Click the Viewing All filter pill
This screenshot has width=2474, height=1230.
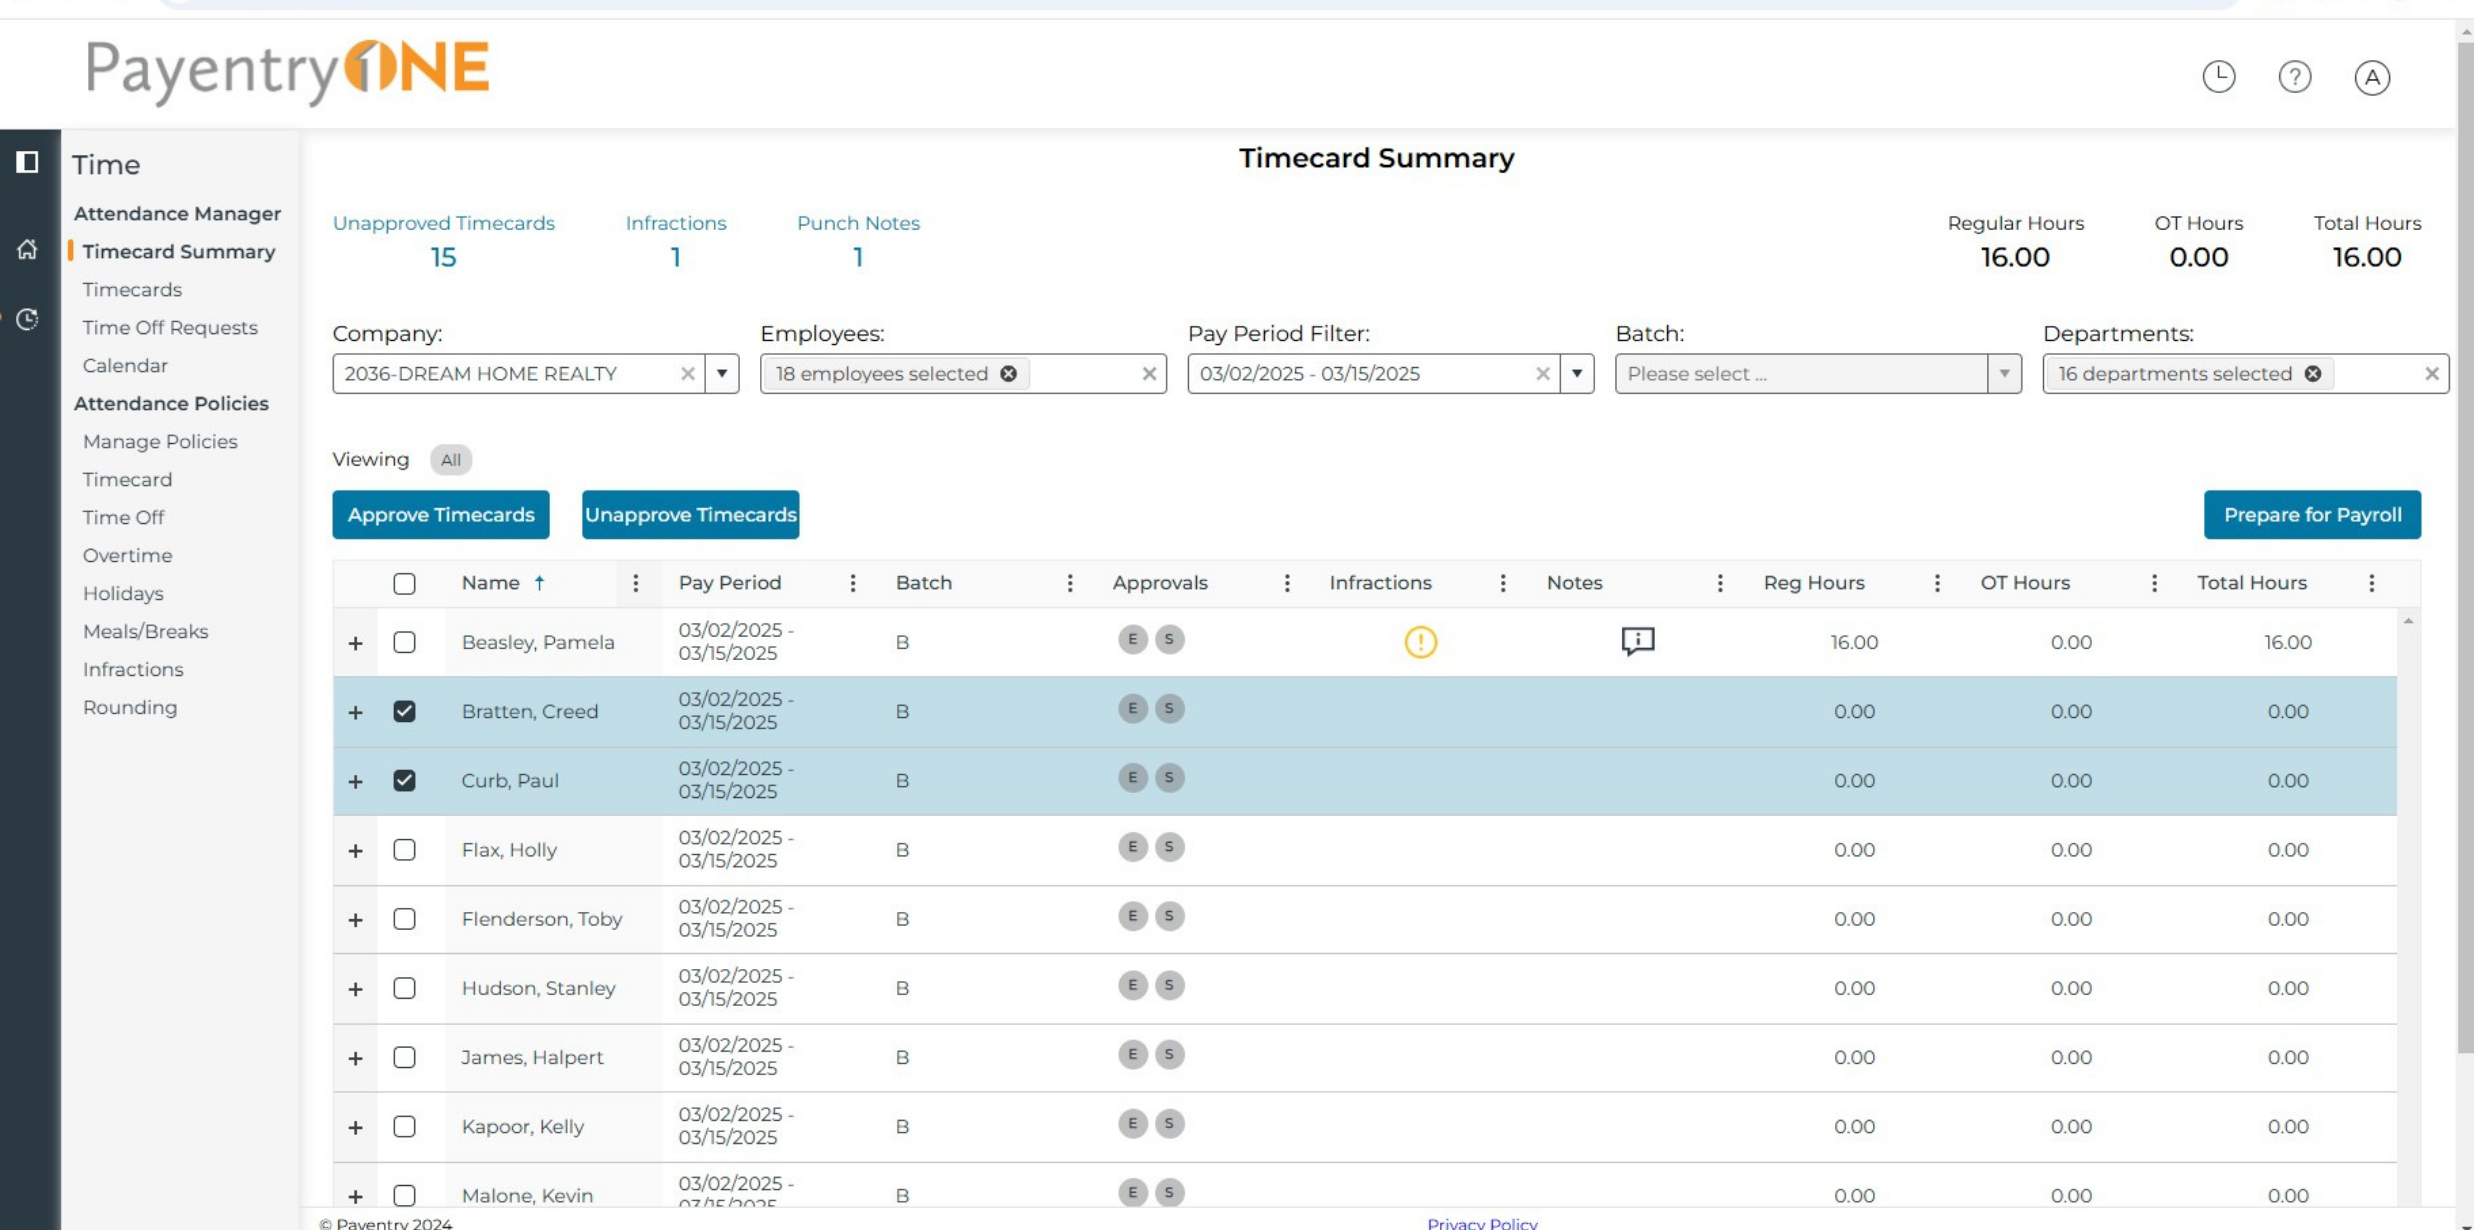(450, 460)
